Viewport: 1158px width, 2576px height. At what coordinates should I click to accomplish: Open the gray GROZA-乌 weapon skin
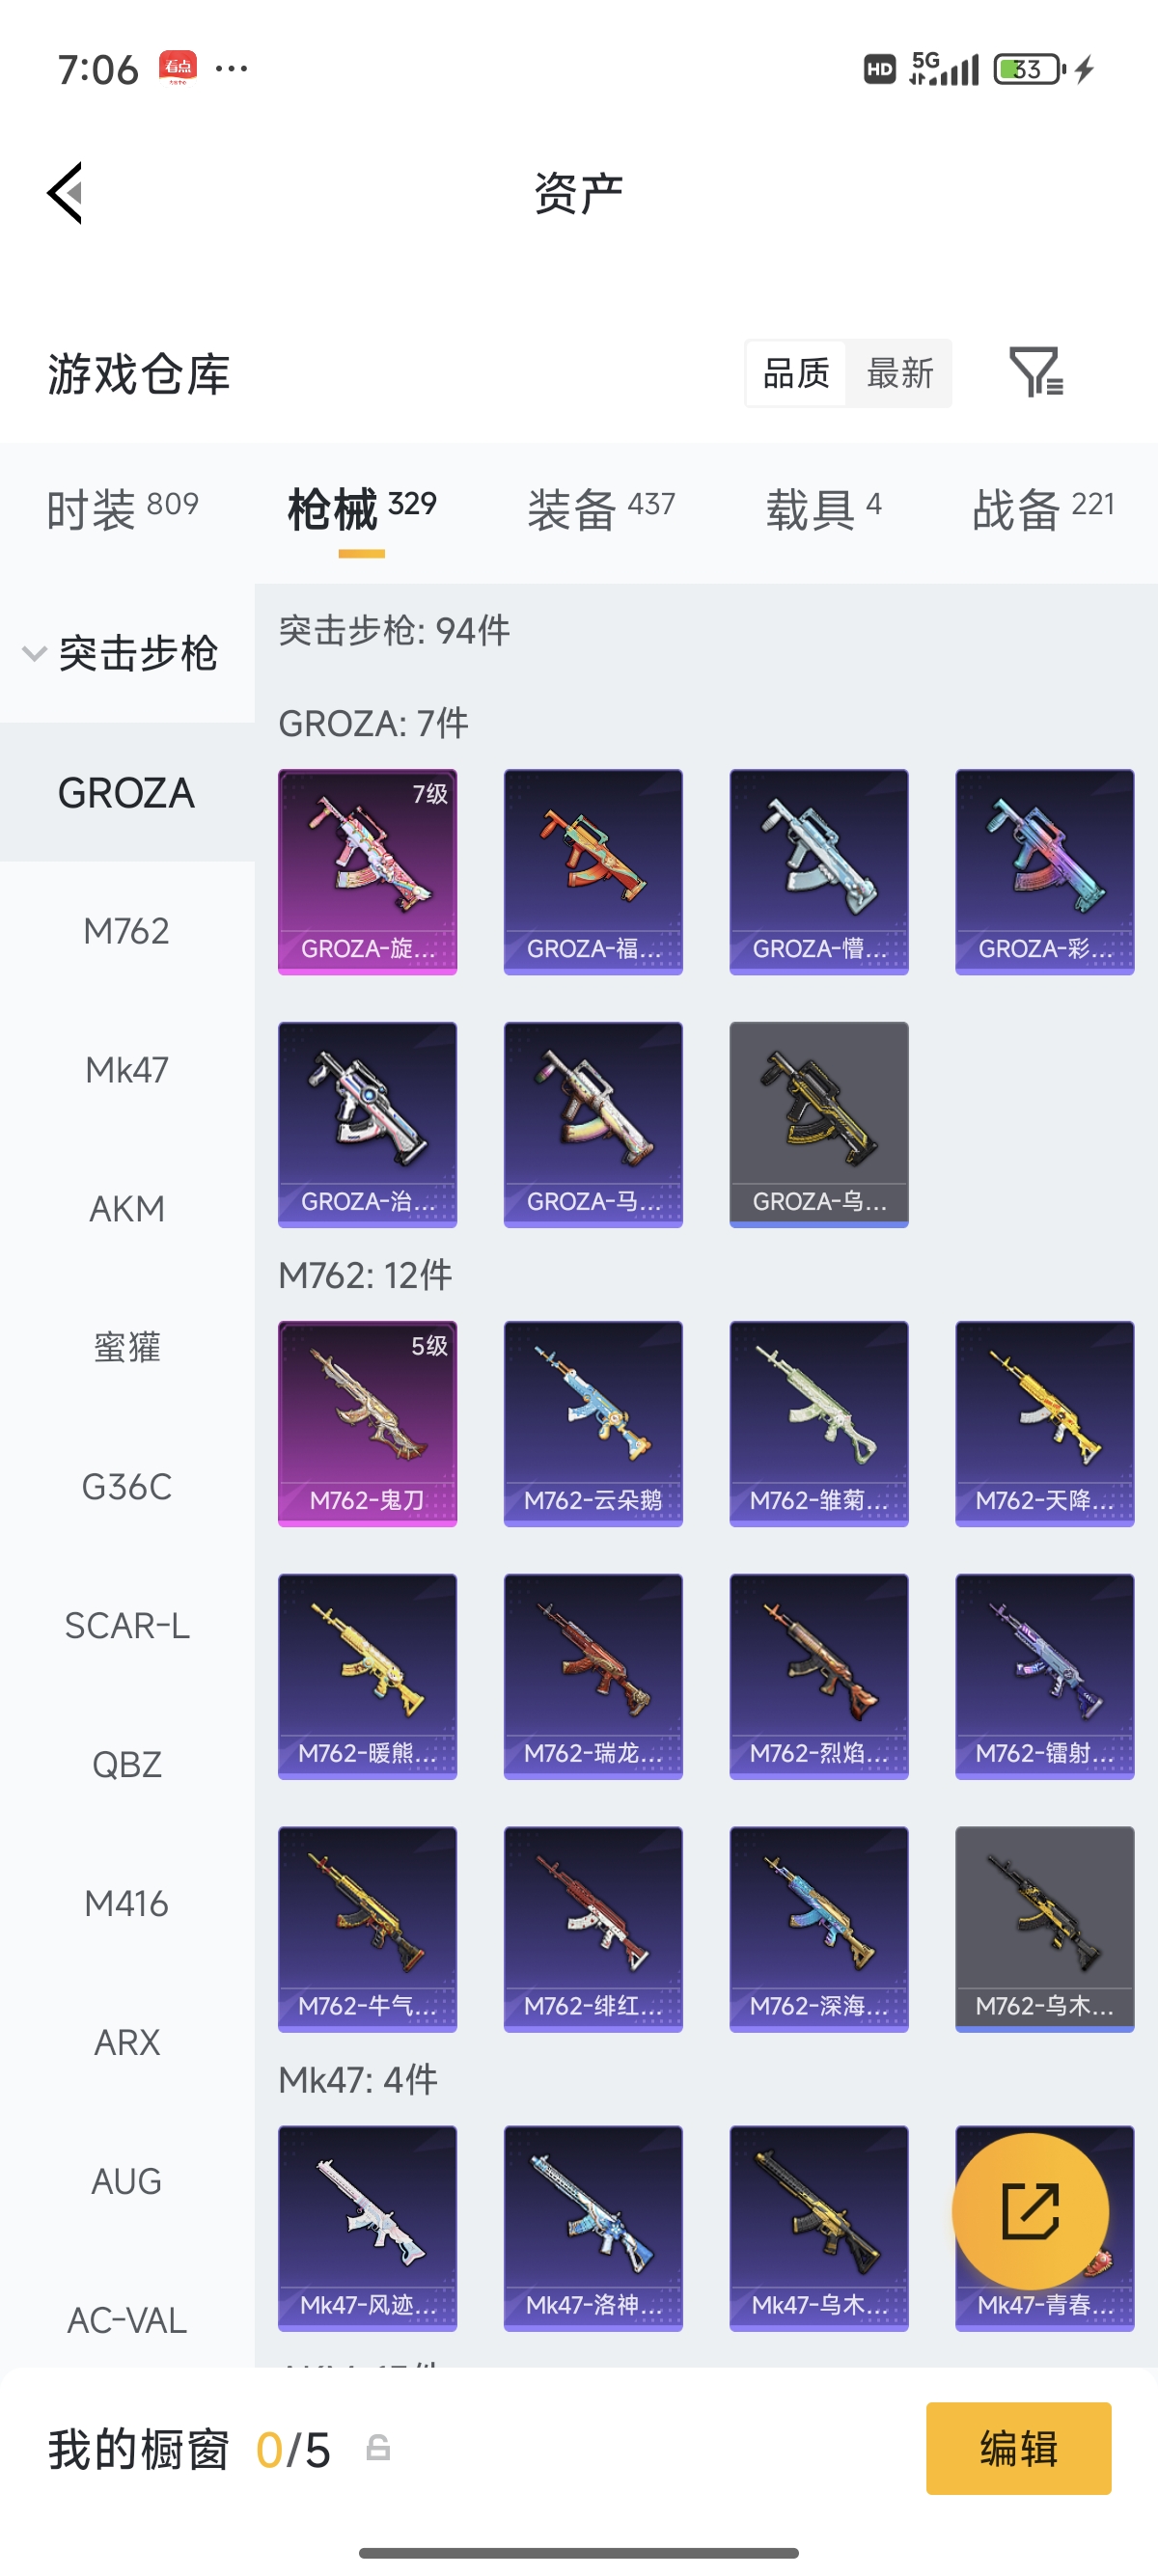click(819, 1124)
